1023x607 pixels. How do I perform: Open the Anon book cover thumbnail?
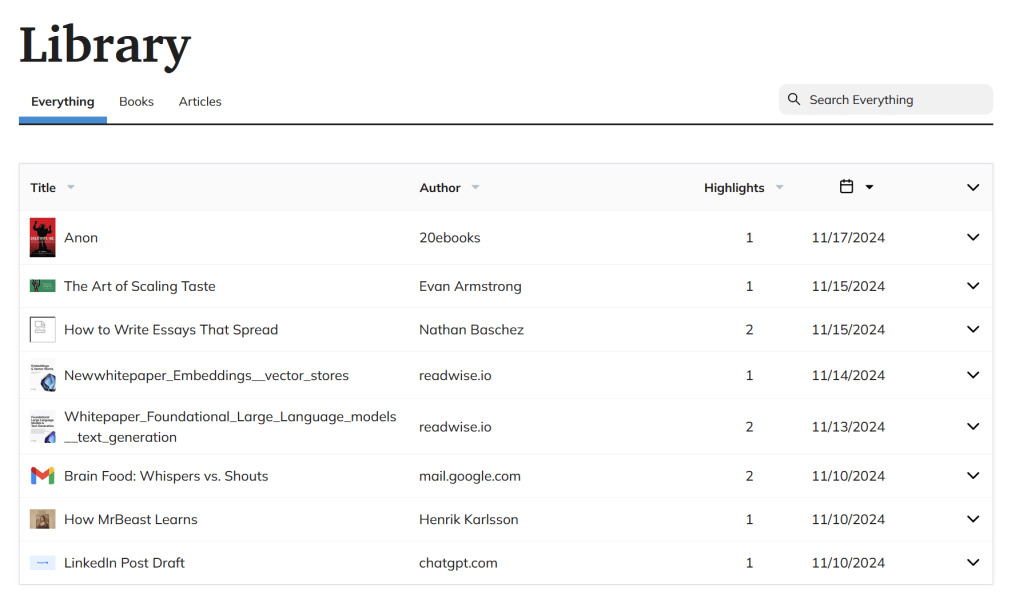(42, 238)
